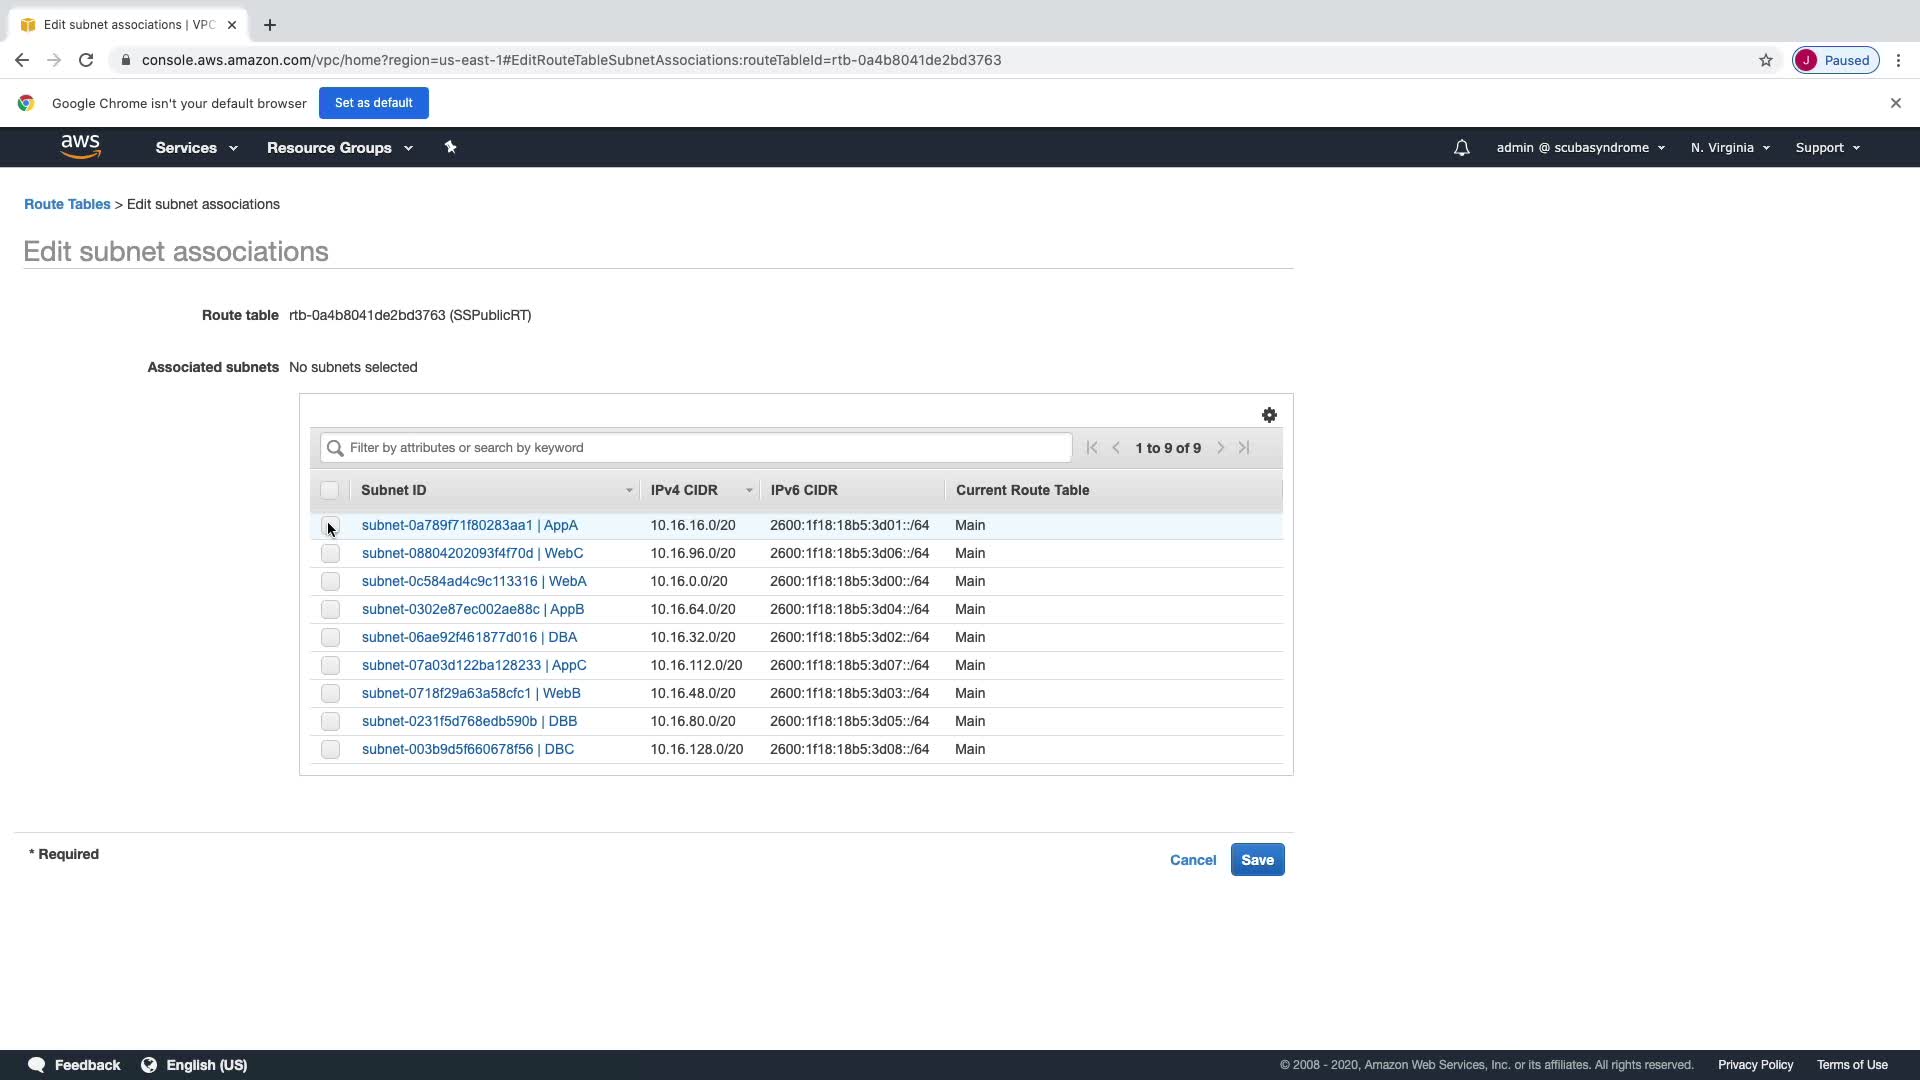Jump to last page of subnets

[x=1244, y=448]
